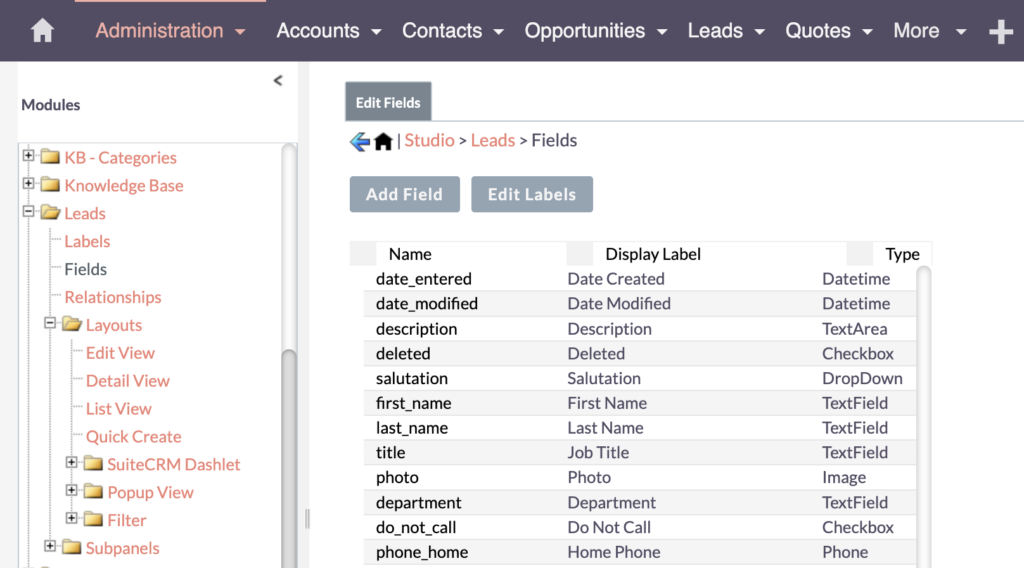Open the Layouts tree item
Screen dimensions: 1024x568
(x=114, y=325)
